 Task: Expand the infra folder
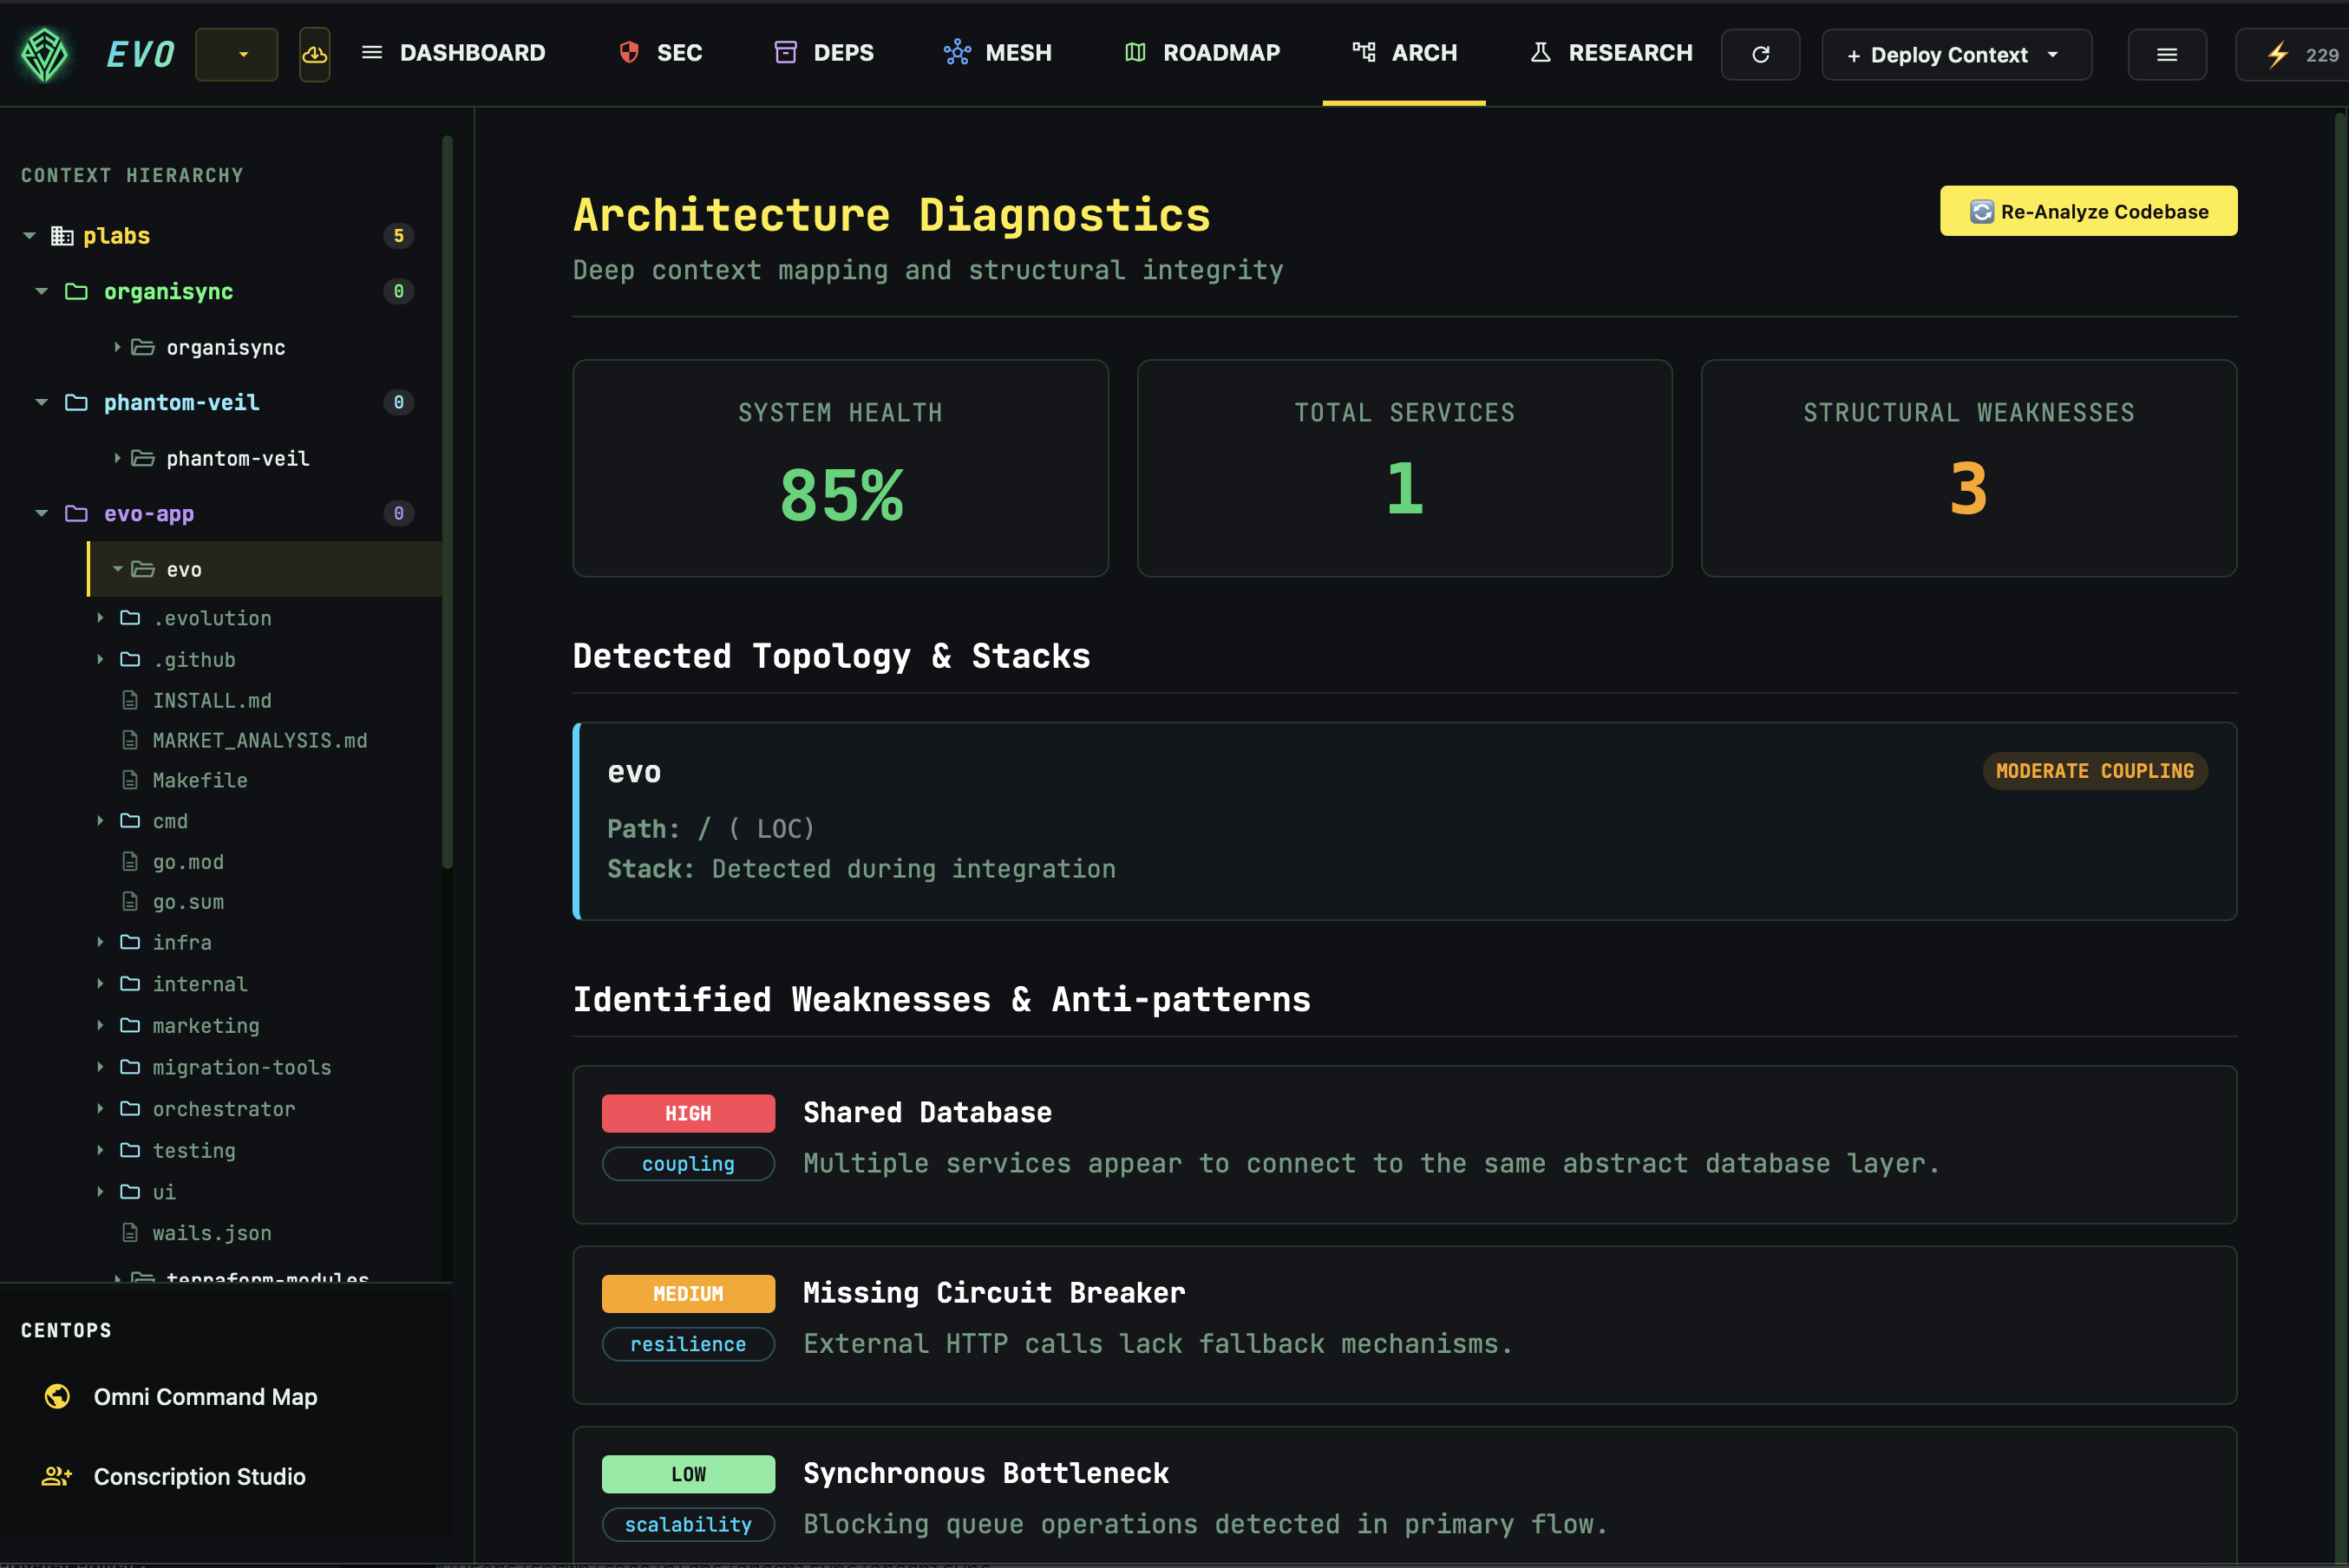point(100,942)
